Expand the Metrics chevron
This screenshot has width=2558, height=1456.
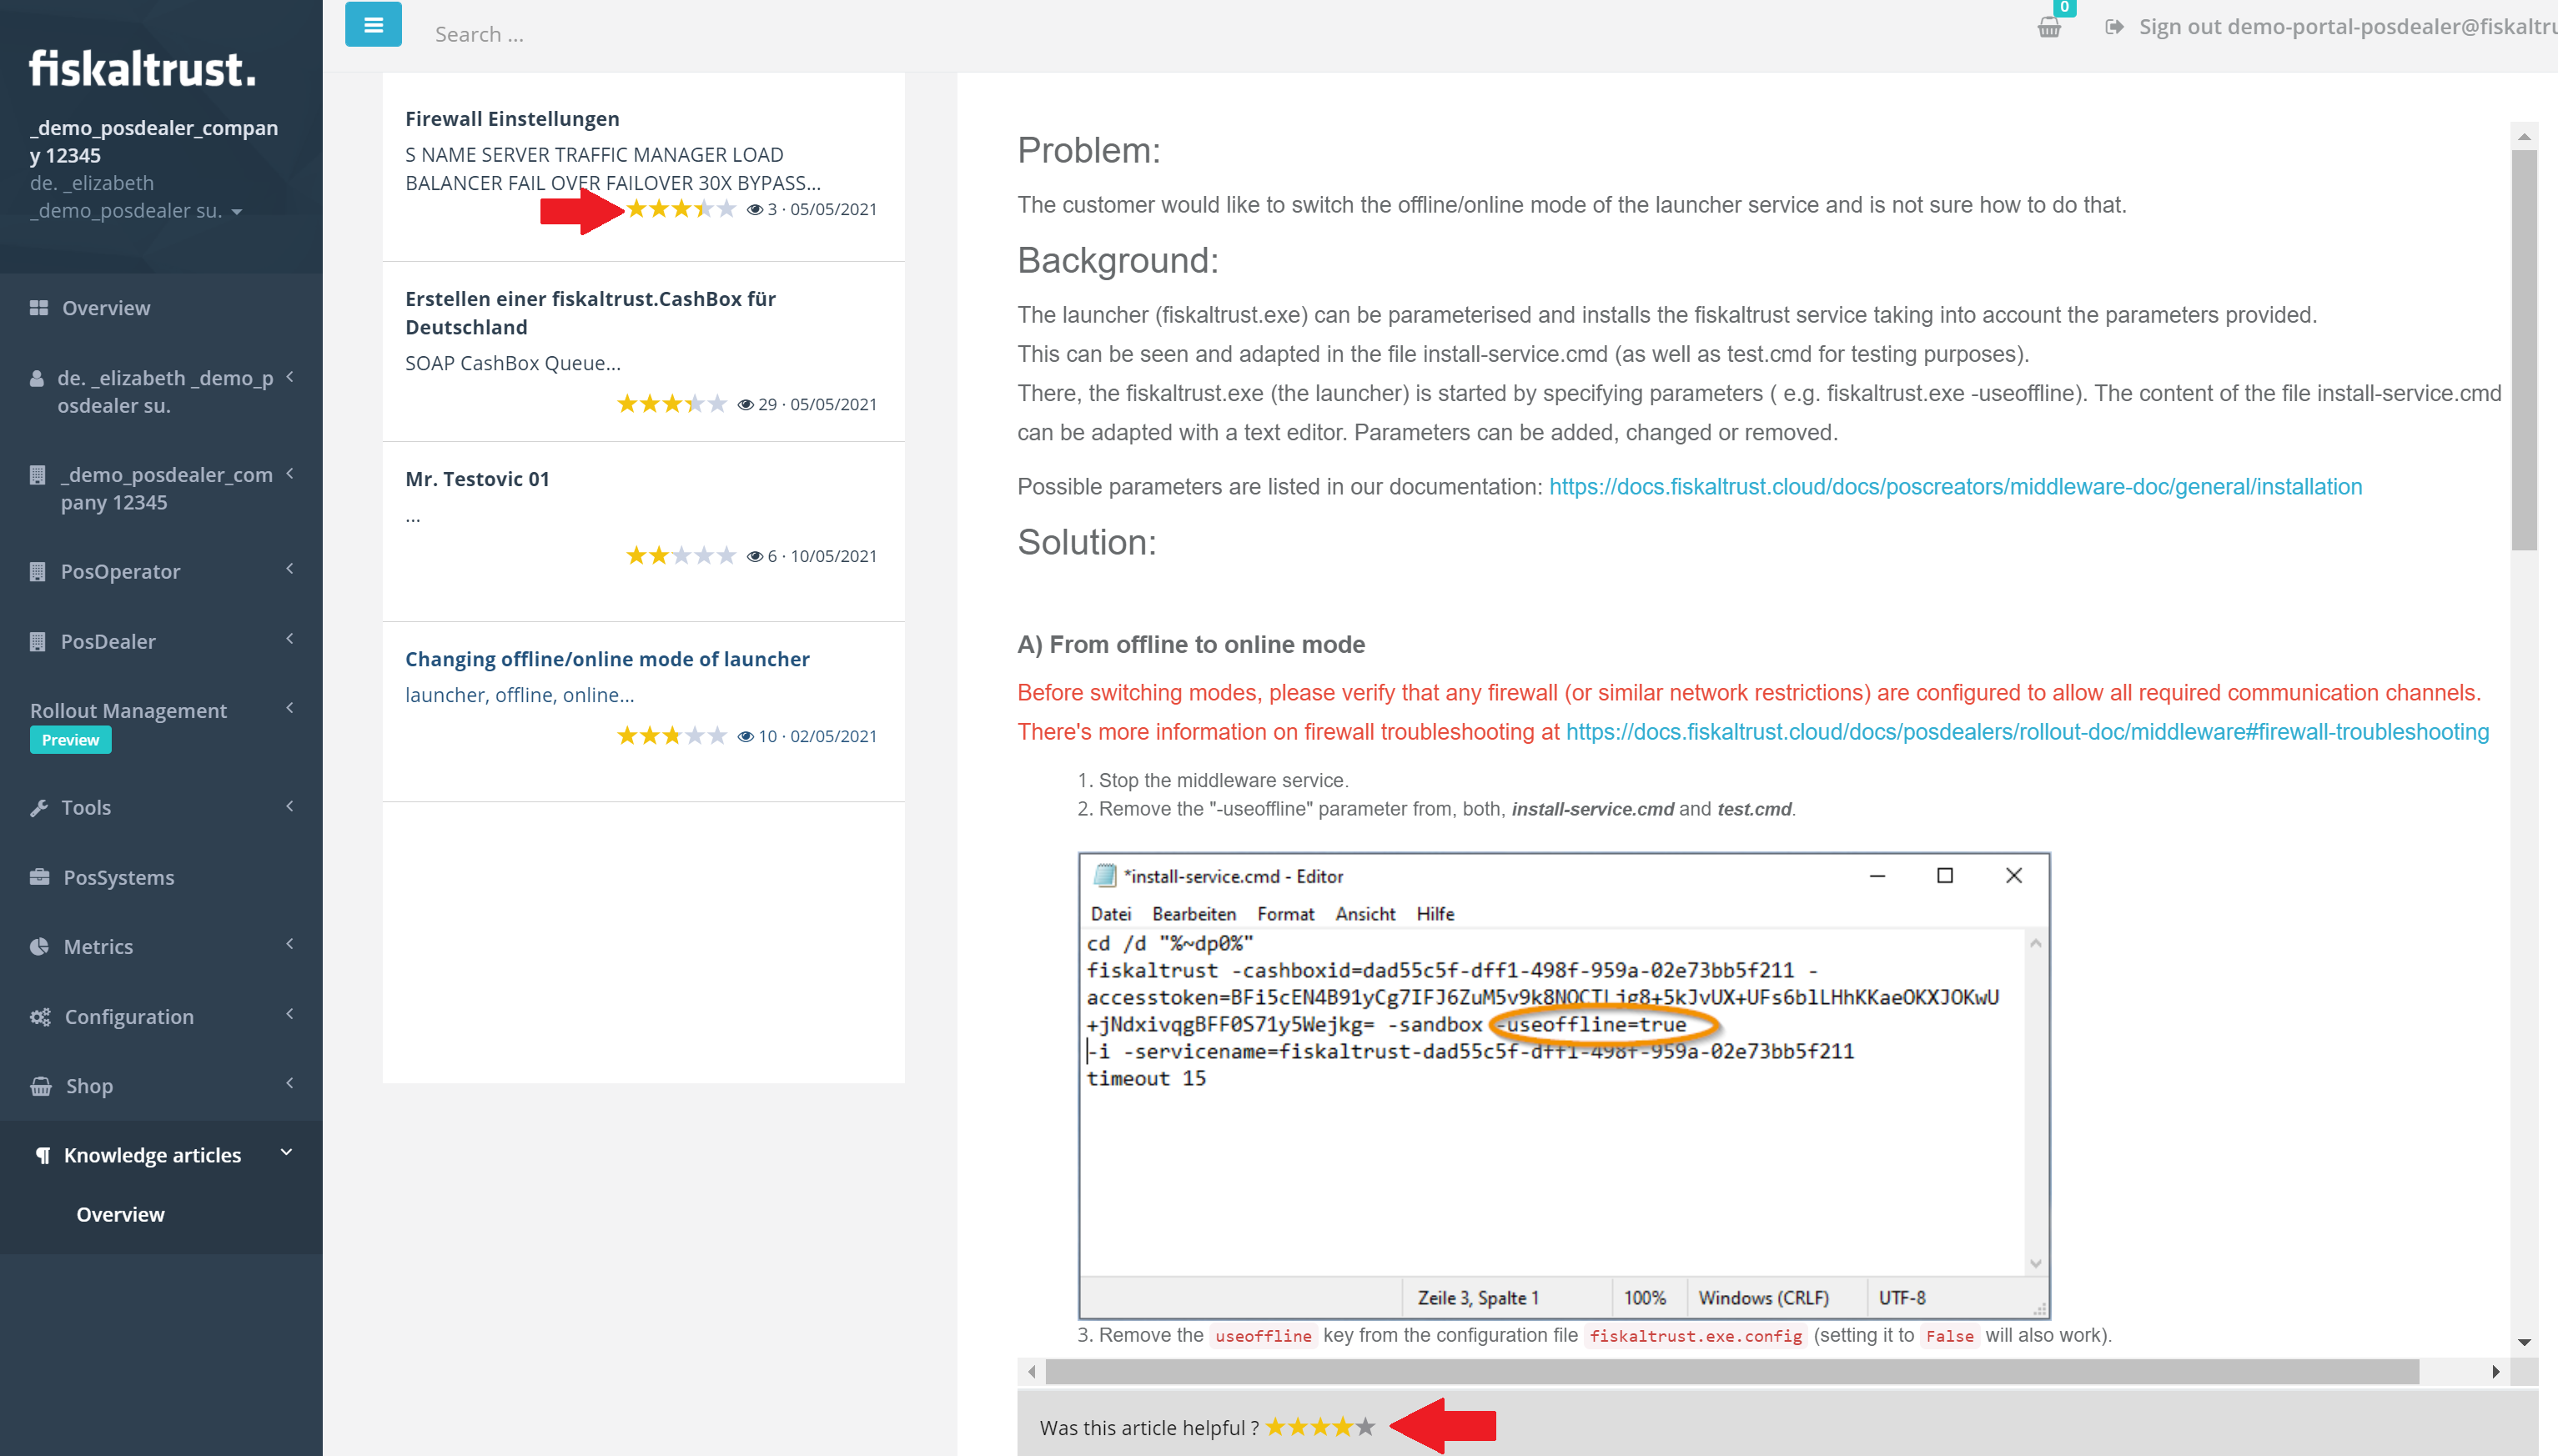[x=290, y=944]
